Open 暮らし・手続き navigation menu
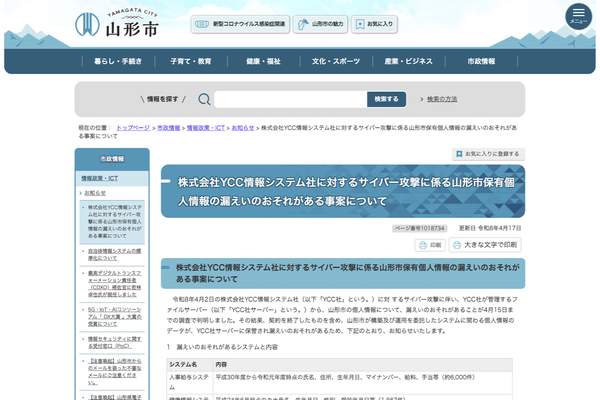 [x=118, y=61]
